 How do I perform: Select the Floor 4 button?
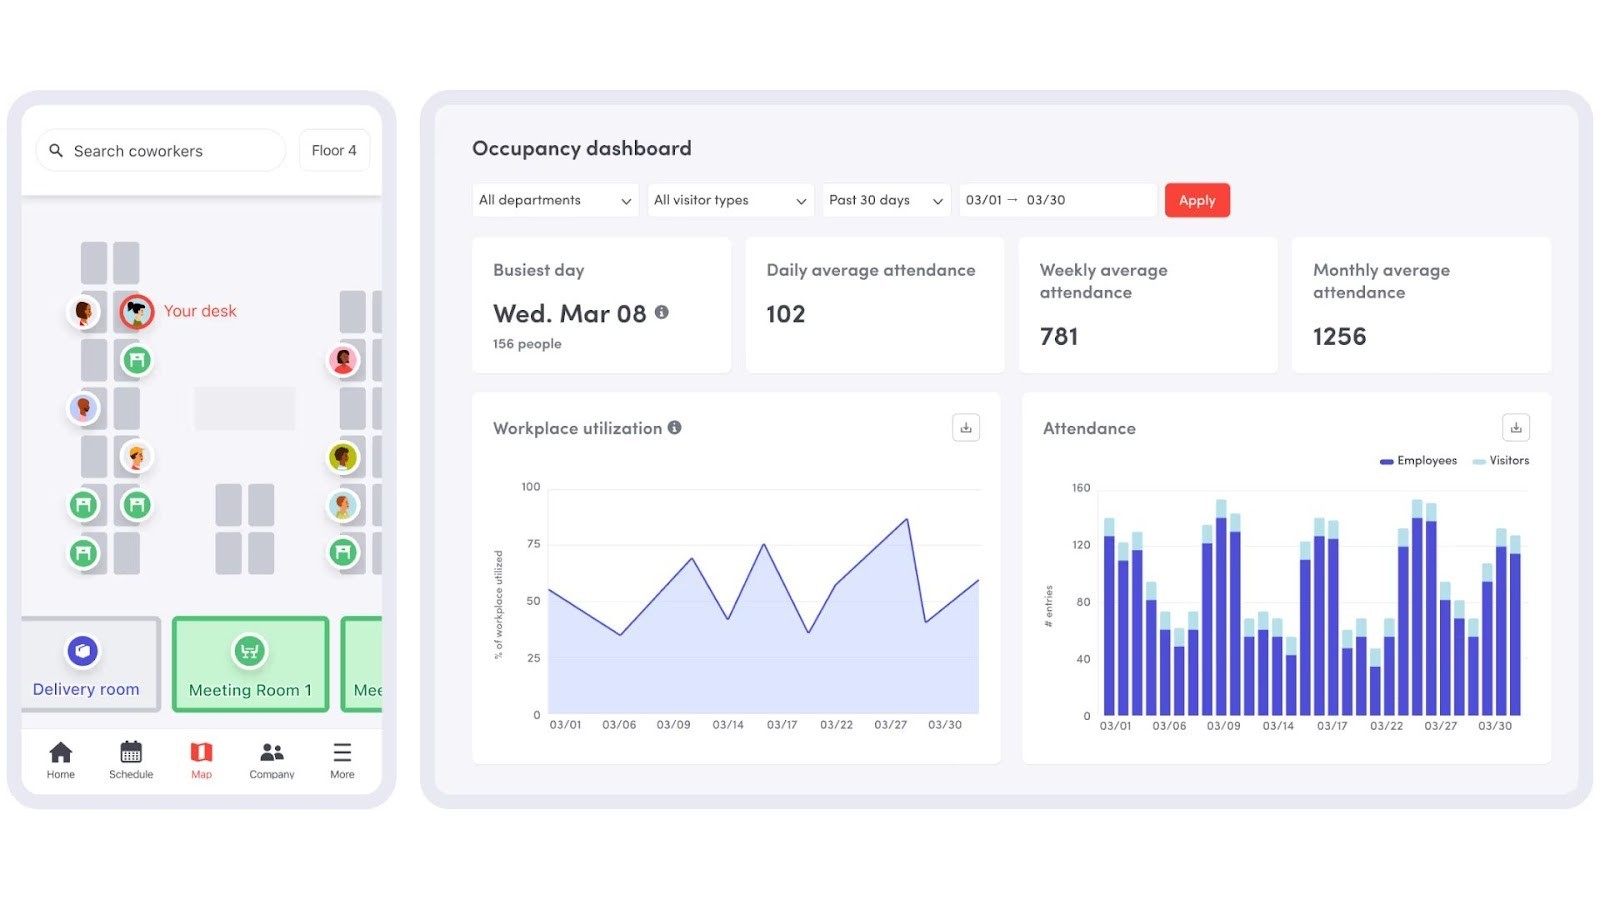point(334,150)
